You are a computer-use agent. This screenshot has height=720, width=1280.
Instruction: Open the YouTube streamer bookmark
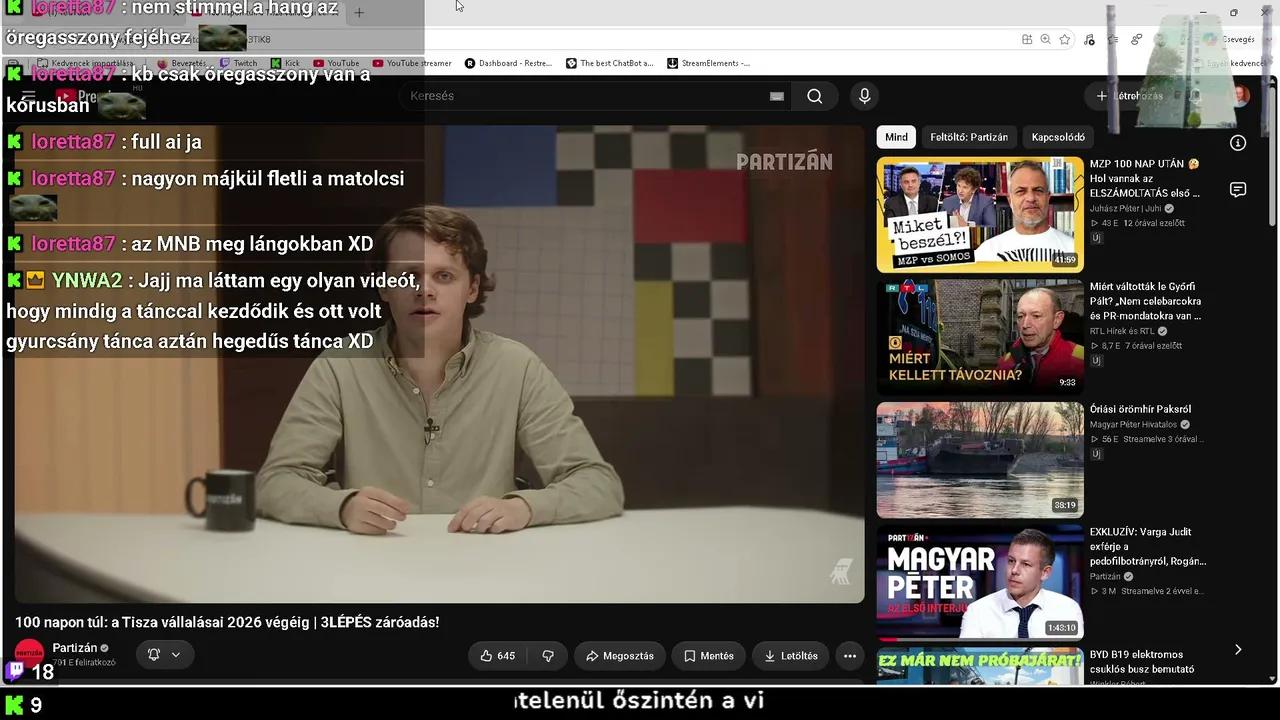[412, 63]
